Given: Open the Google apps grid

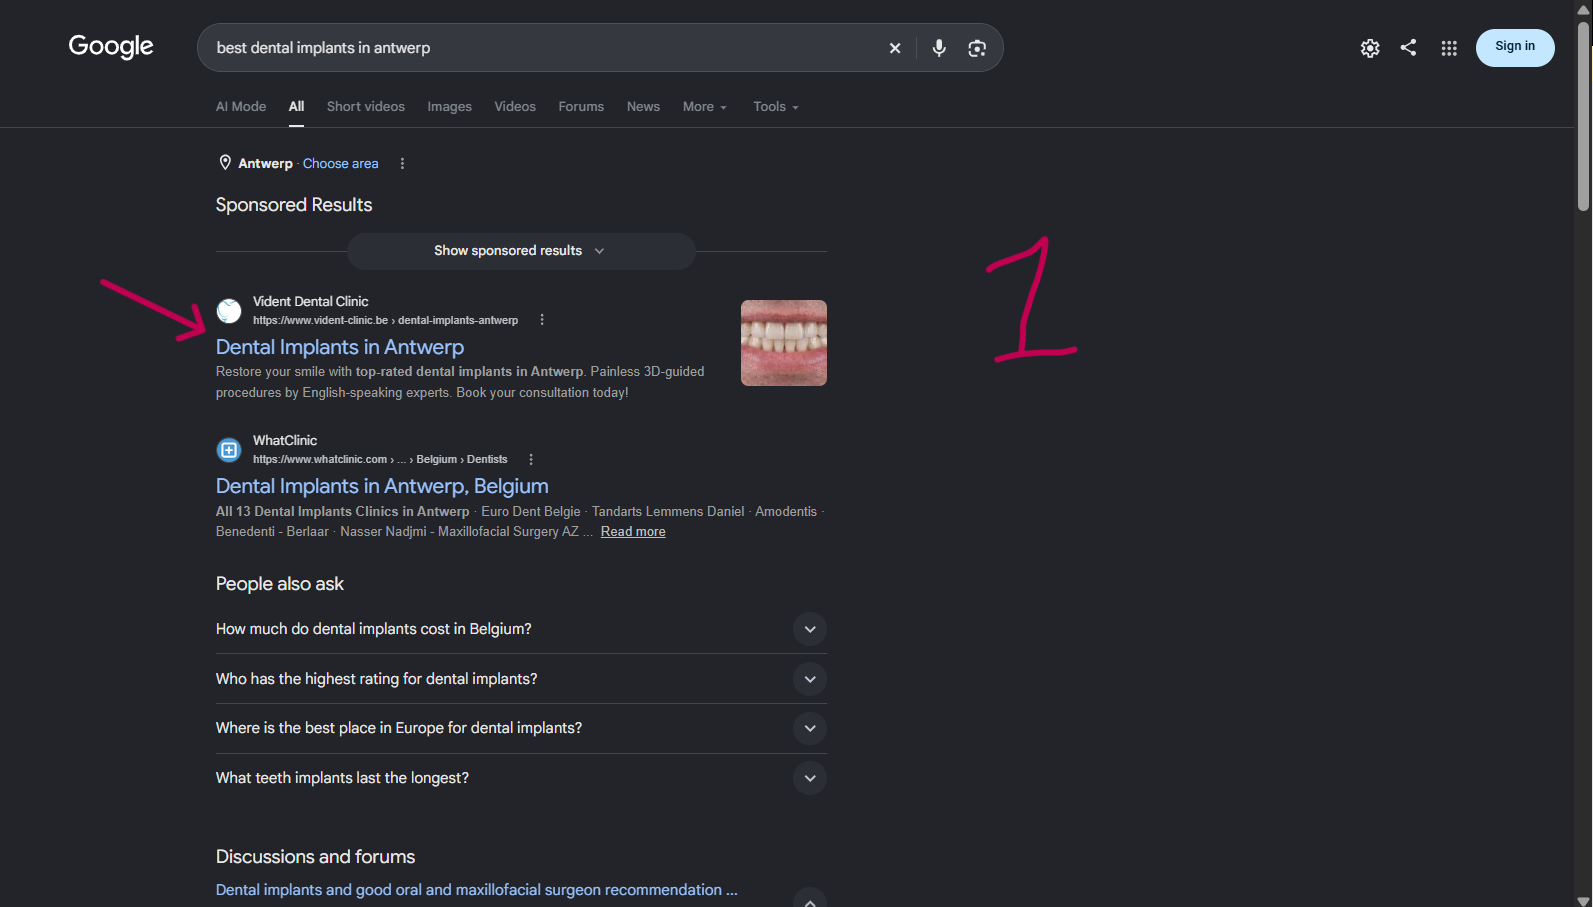Looking at the screenshot, I should pos(1449,48).
